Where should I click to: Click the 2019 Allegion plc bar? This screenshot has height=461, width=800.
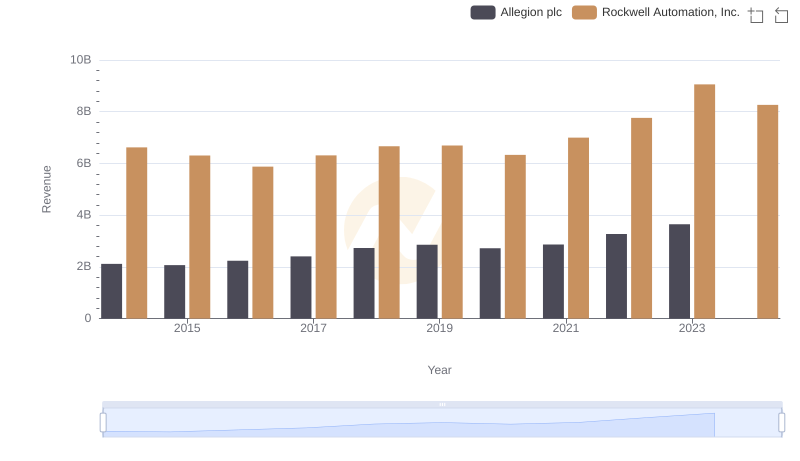pyautogui.click(x=427, y=282)
